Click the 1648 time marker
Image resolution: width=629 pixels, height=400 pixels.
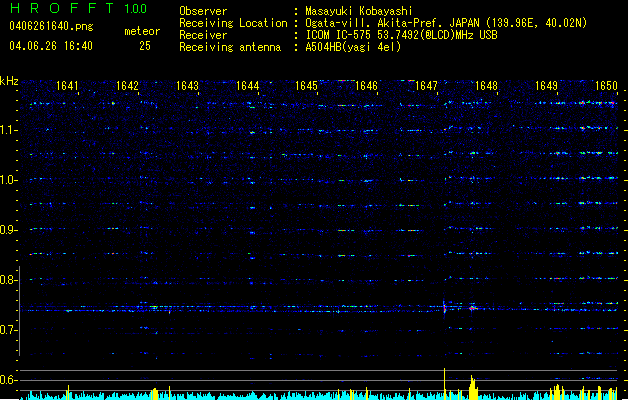pos(486,85)
